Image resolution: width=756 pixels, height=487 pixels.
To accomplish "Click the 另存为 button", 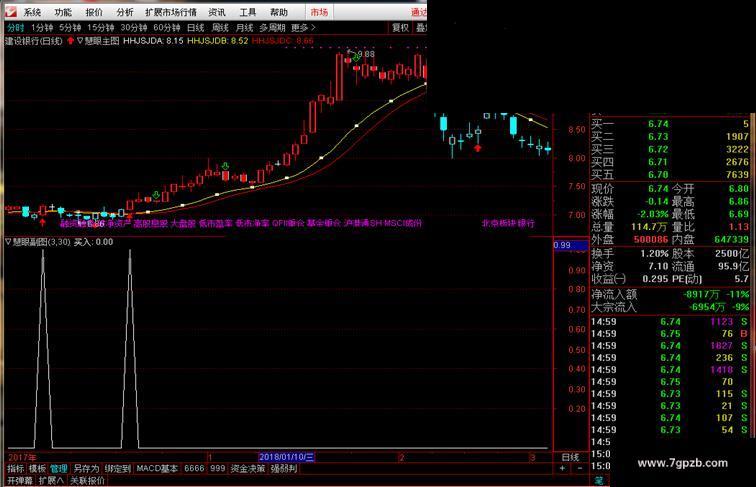I will click(x=86, y=468).
